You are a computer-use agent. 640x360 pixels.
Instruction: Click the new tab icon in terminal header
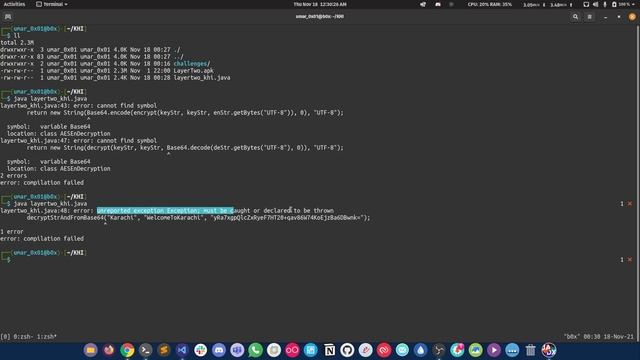[8, 17]
